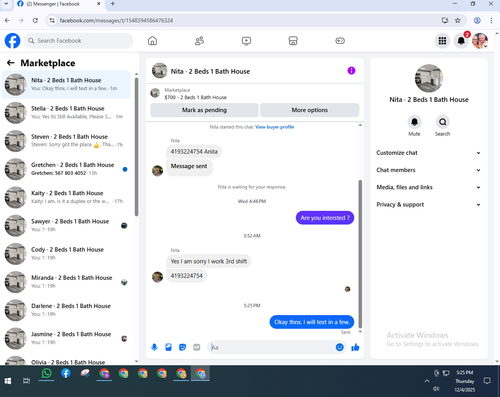Click the More options button
500x397 pixels.
(x=310, y=110)
